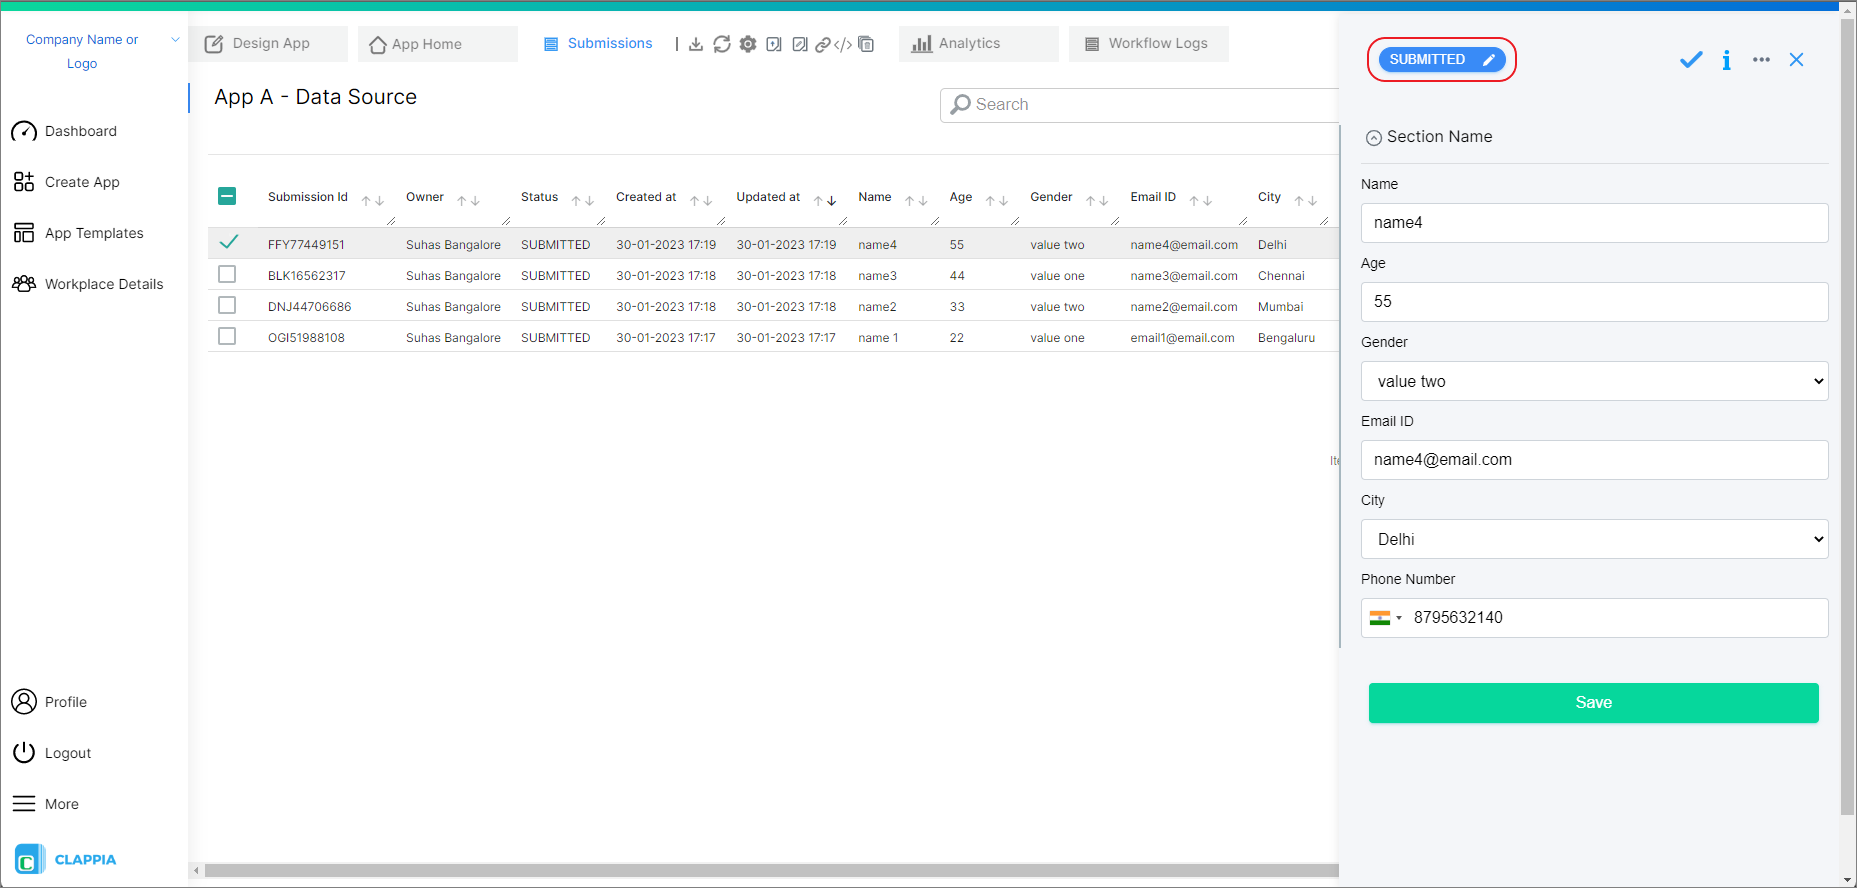Sort table by Updated at arrows
This screenshot has height=888, width=1857.
click(x=825, y=200)
